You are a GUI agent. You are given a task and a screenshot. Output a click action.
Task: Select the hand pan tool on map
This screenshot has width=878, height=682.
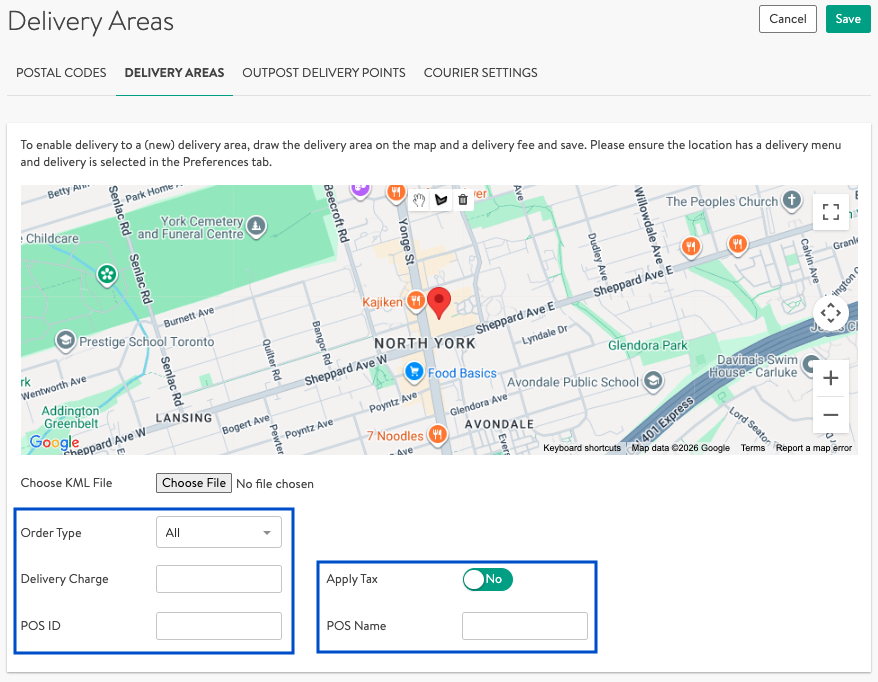coord(420,200)
